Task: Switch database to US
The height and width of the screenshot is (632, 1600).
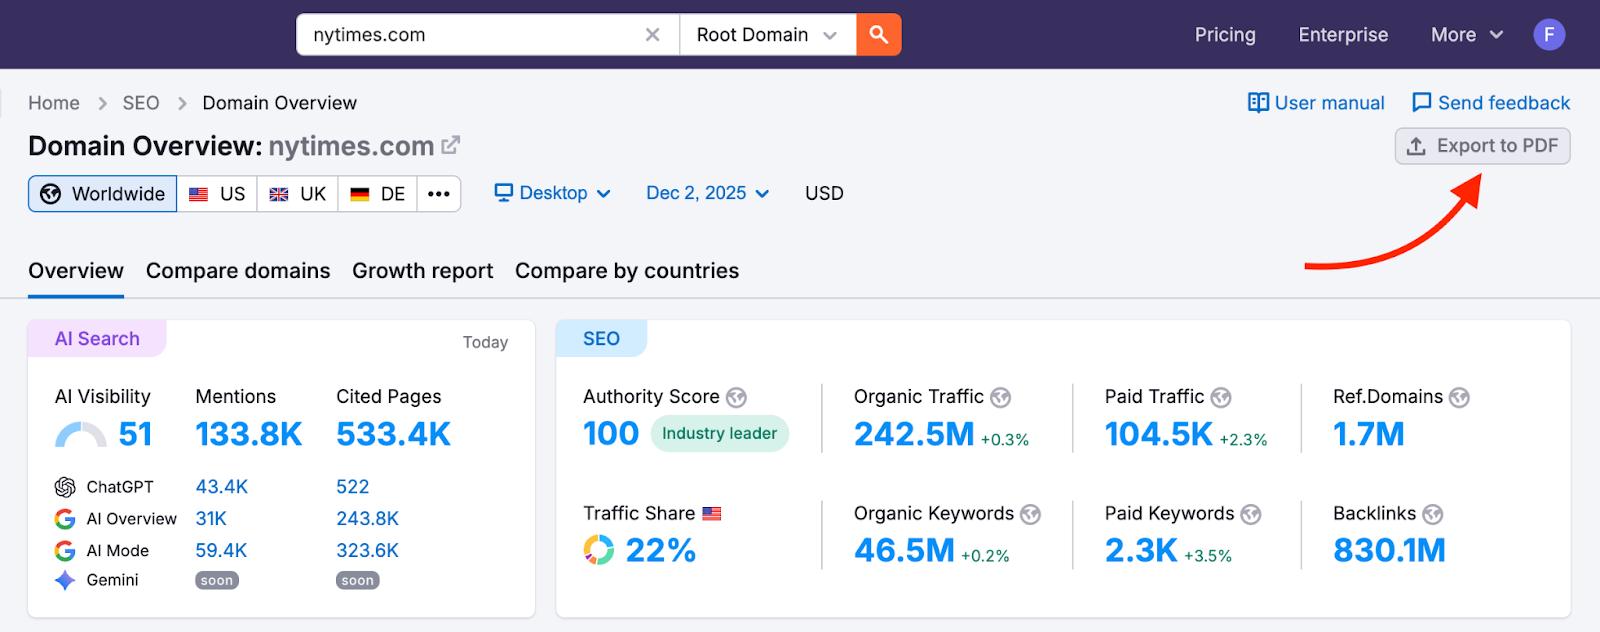Action: pyautogui.click(x=218, y=194)
